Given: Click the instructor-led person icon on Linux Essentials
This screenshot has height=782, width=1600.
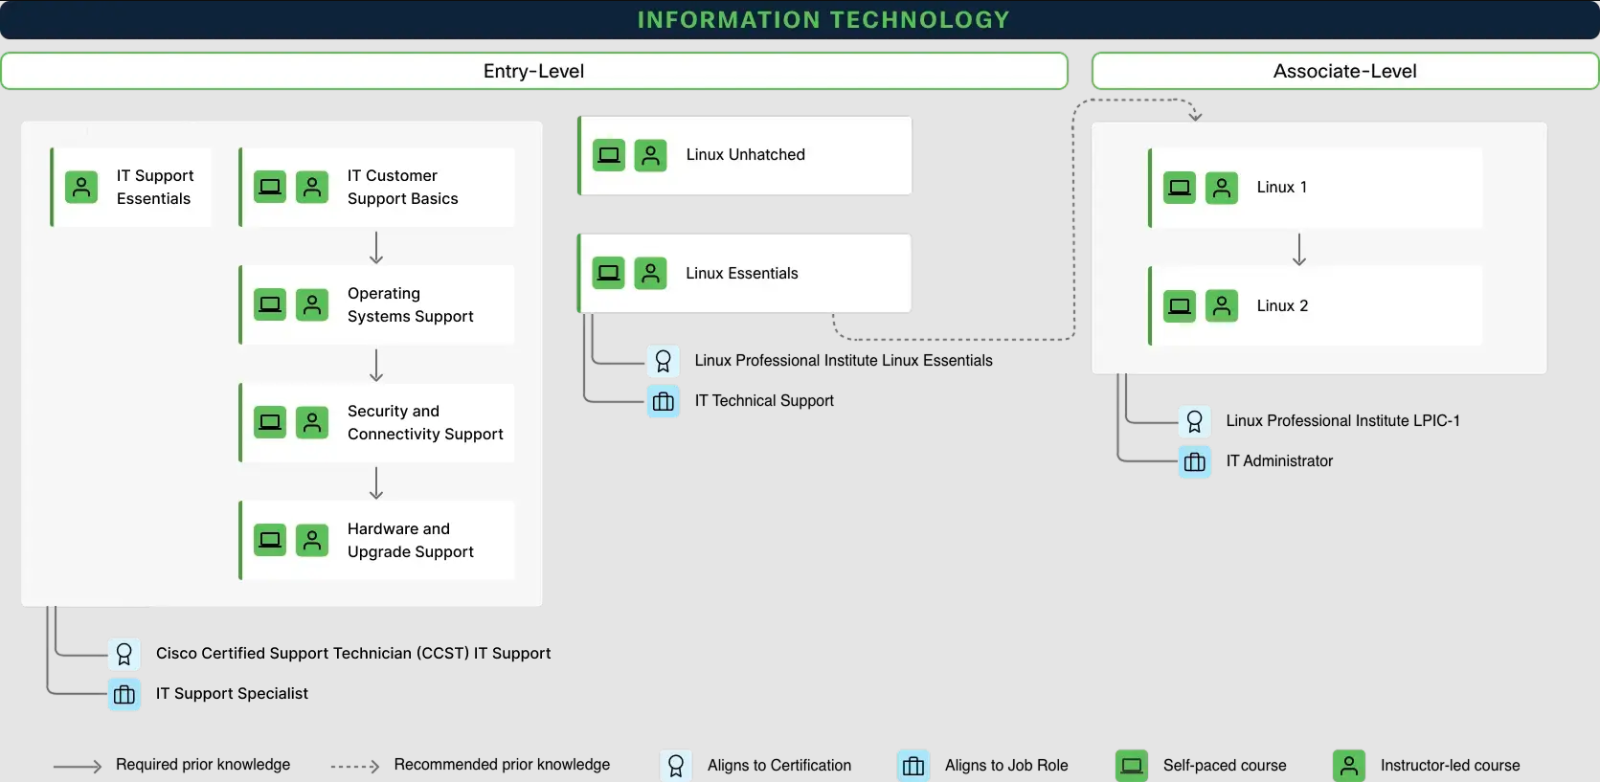Looking at the screenshot, I should (650, 273).
